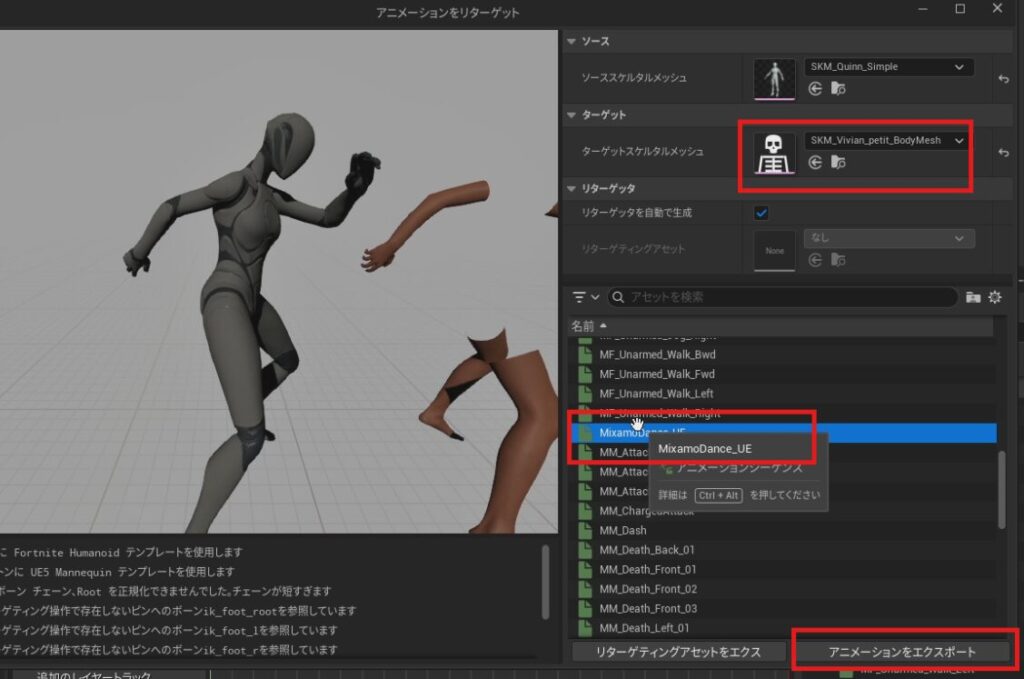The image size is (1024, 679).
Task: Select MF_Unarmed_Walk_Bwd animation
Action: (784, 355)
